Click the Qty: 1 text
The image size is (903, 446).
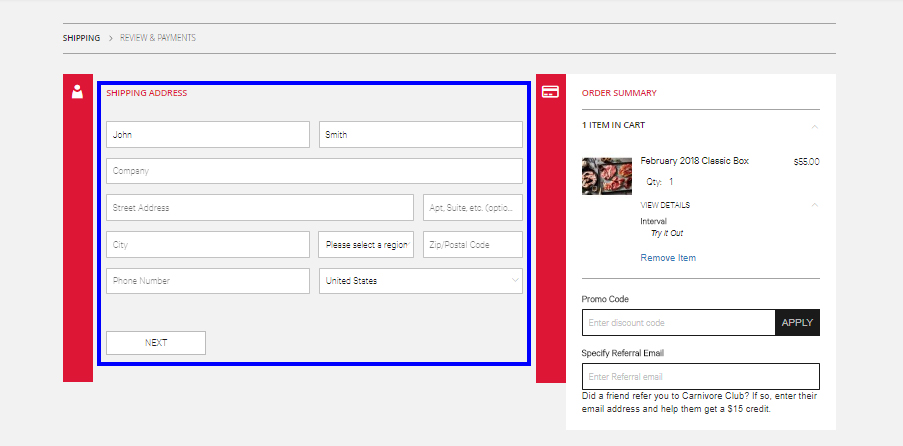coord(659,182)
